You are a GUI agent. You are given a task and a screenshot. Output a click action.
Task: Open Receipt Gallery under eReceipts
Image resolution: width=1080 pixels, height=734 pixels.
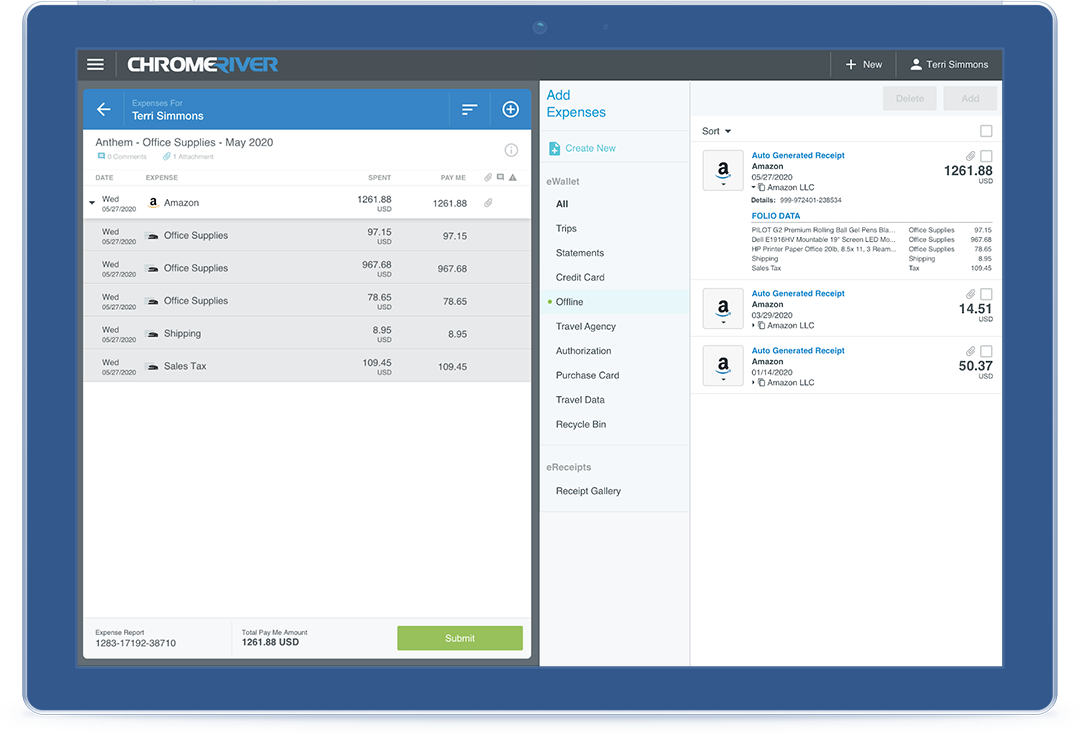(x=588, y=491)
